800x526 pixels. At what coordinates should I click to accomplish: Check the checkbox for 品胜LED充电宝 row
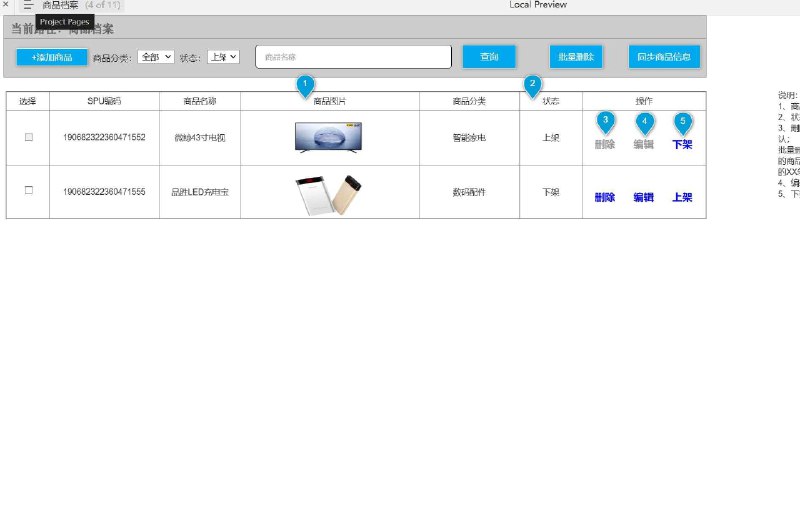[29, 190]
